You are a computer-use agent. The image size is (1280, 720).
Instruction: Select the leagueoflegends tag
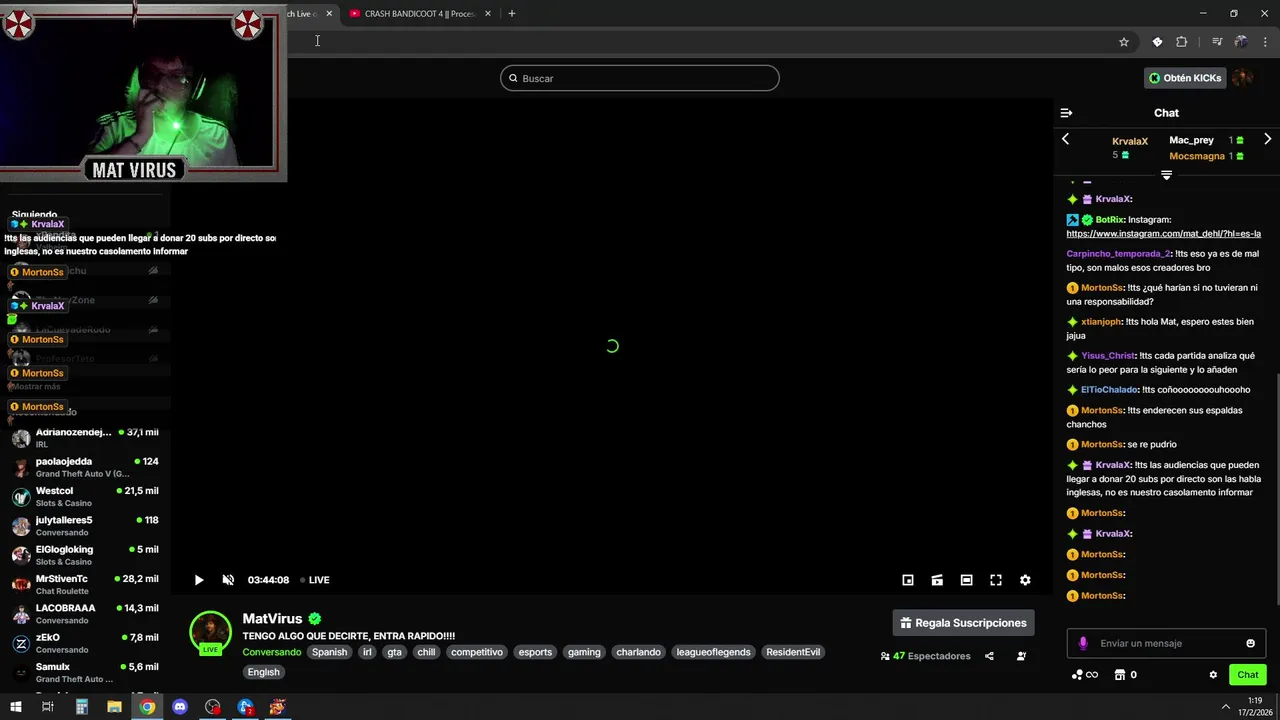(713, 652)
